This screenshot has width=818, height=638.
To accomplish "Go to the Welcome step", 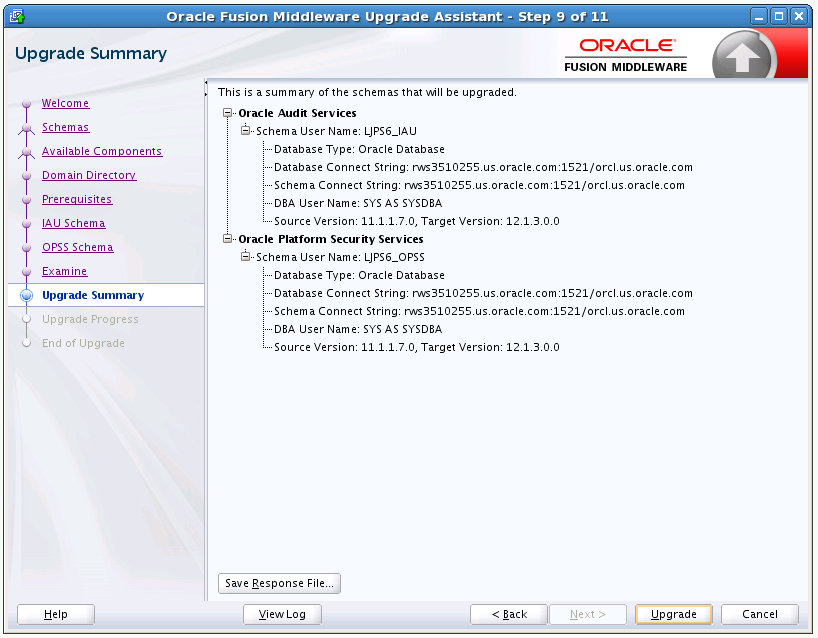I will (65, 103).
